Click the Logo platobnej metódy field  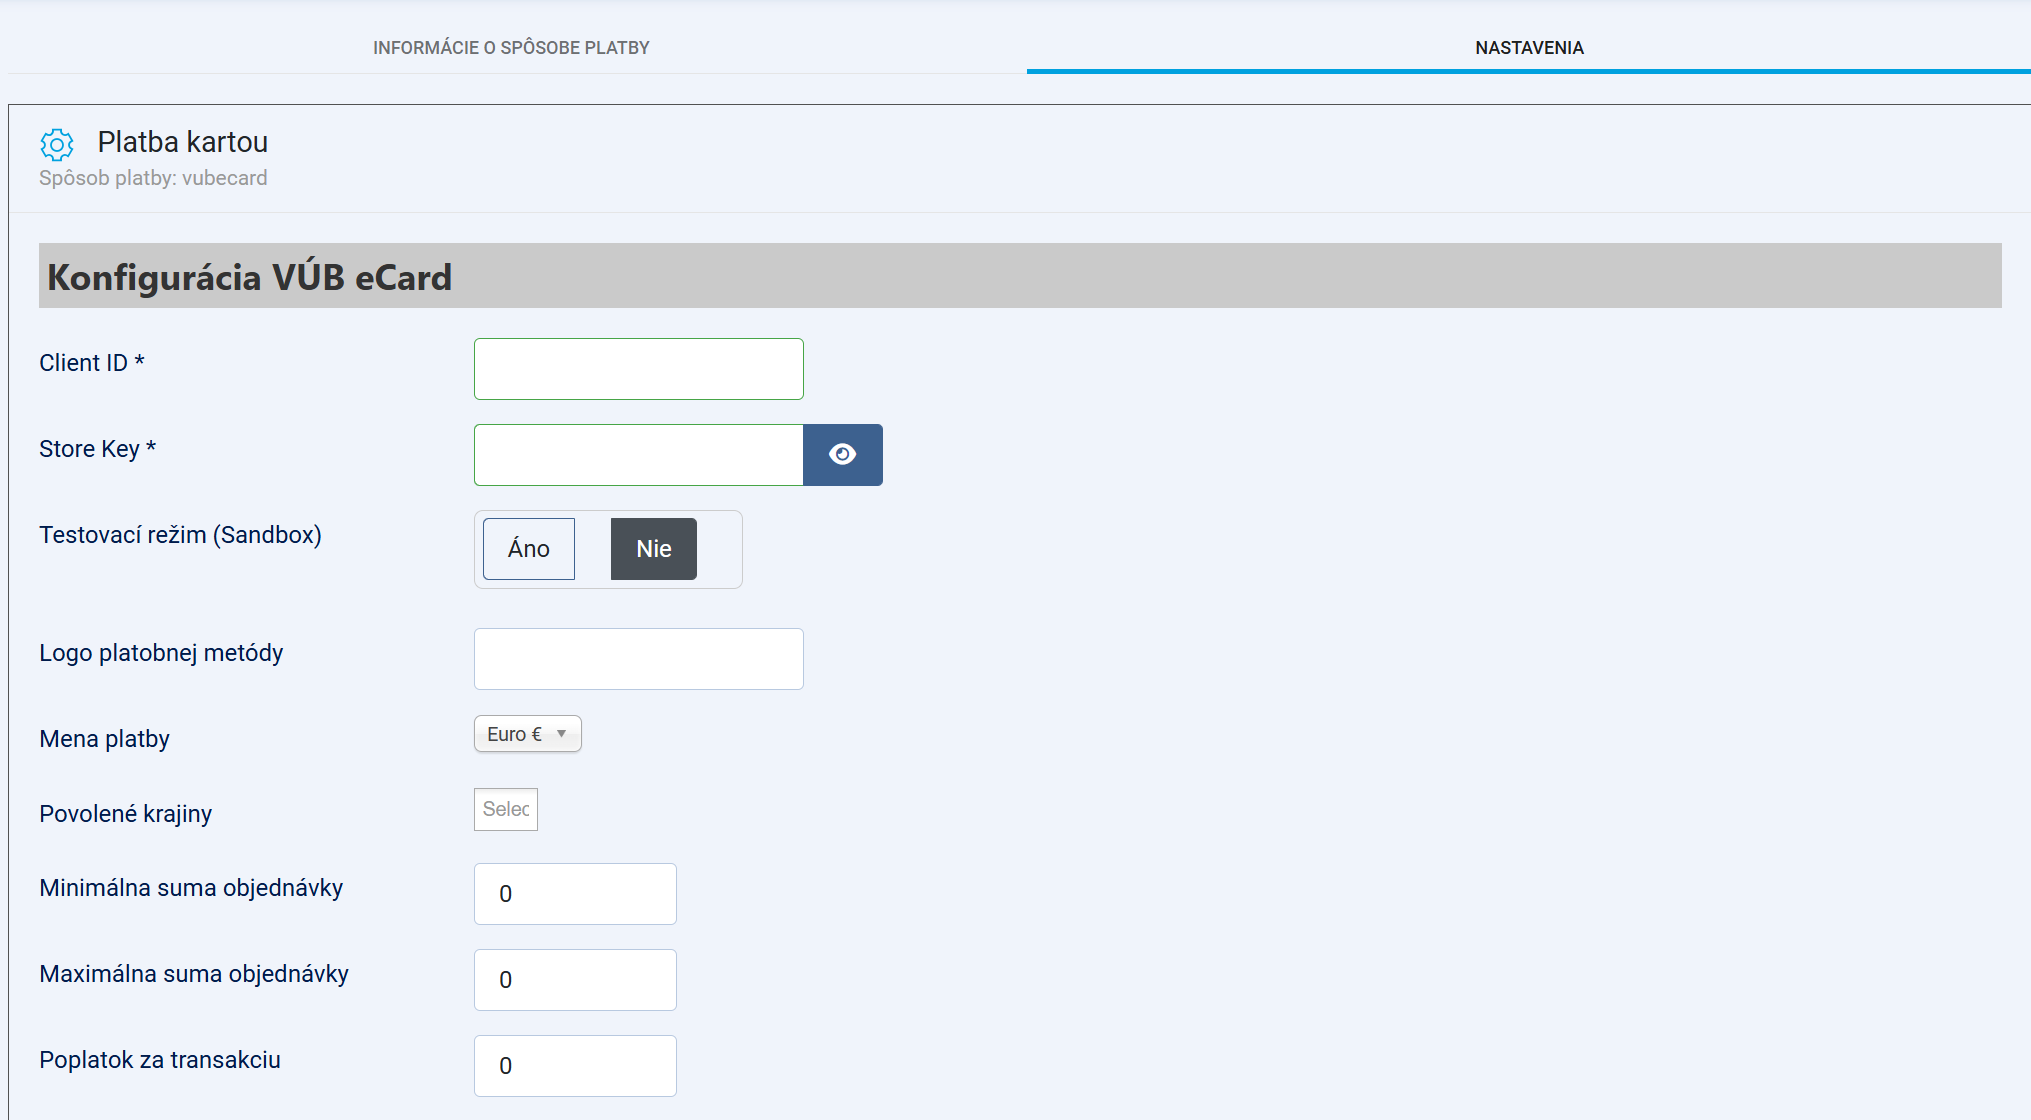[638, 658]
